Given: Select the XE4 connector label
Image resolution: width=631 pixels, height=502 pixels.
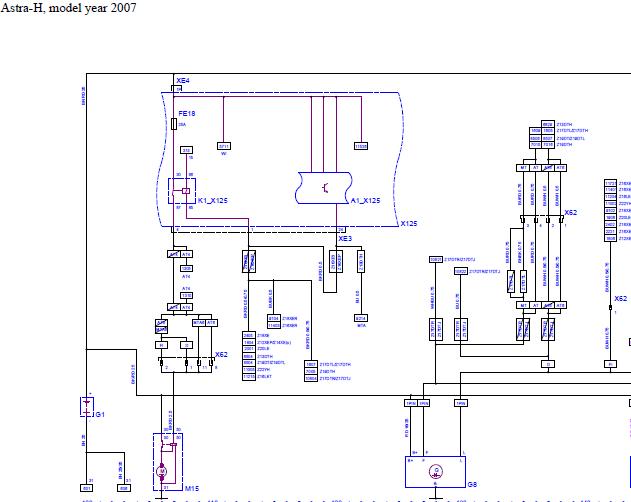Looking at the screenshot, I should 183,81.
